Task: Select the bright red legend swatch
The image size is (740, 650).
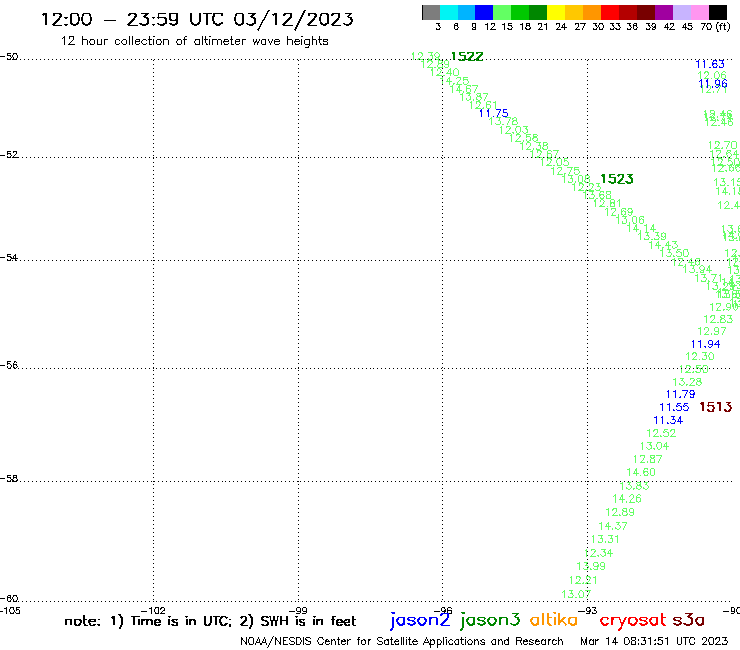Action: tap(609, 12)
